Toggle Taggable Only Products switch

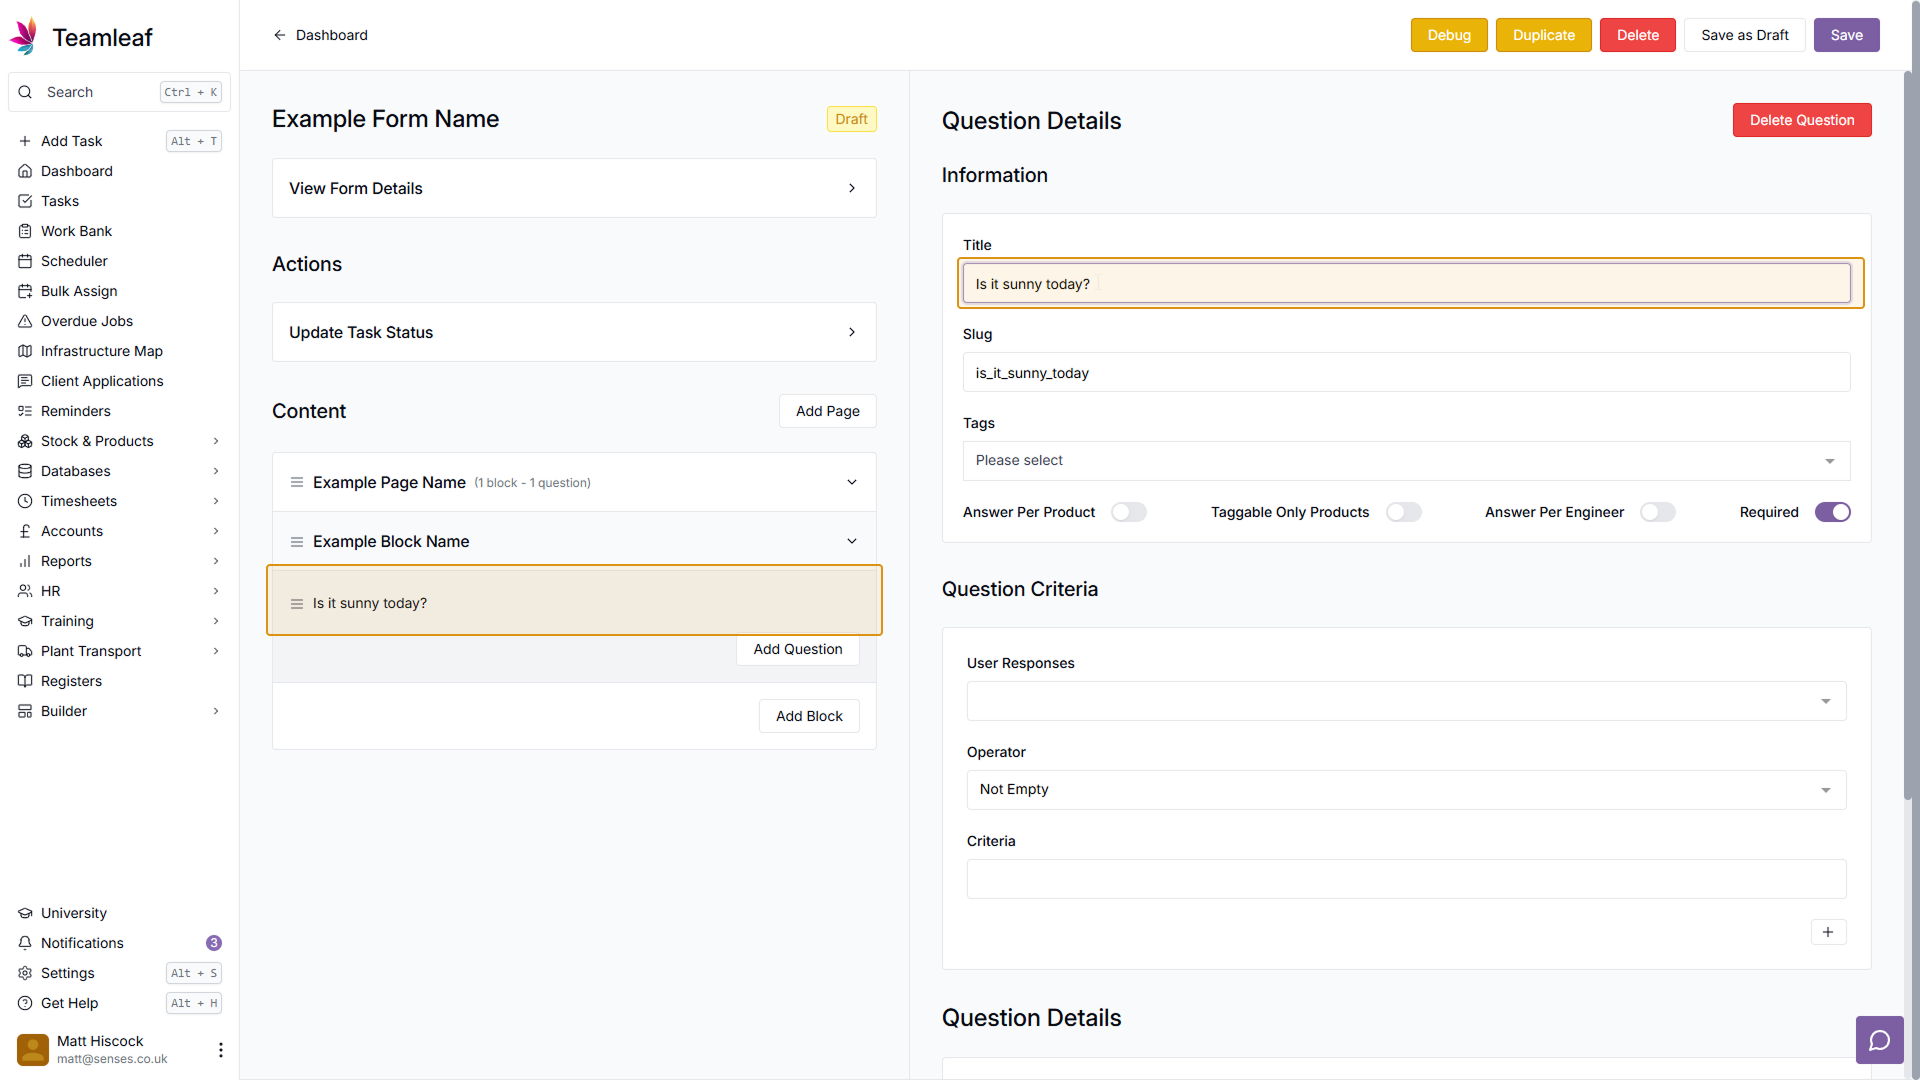[x=1403, y=512]
